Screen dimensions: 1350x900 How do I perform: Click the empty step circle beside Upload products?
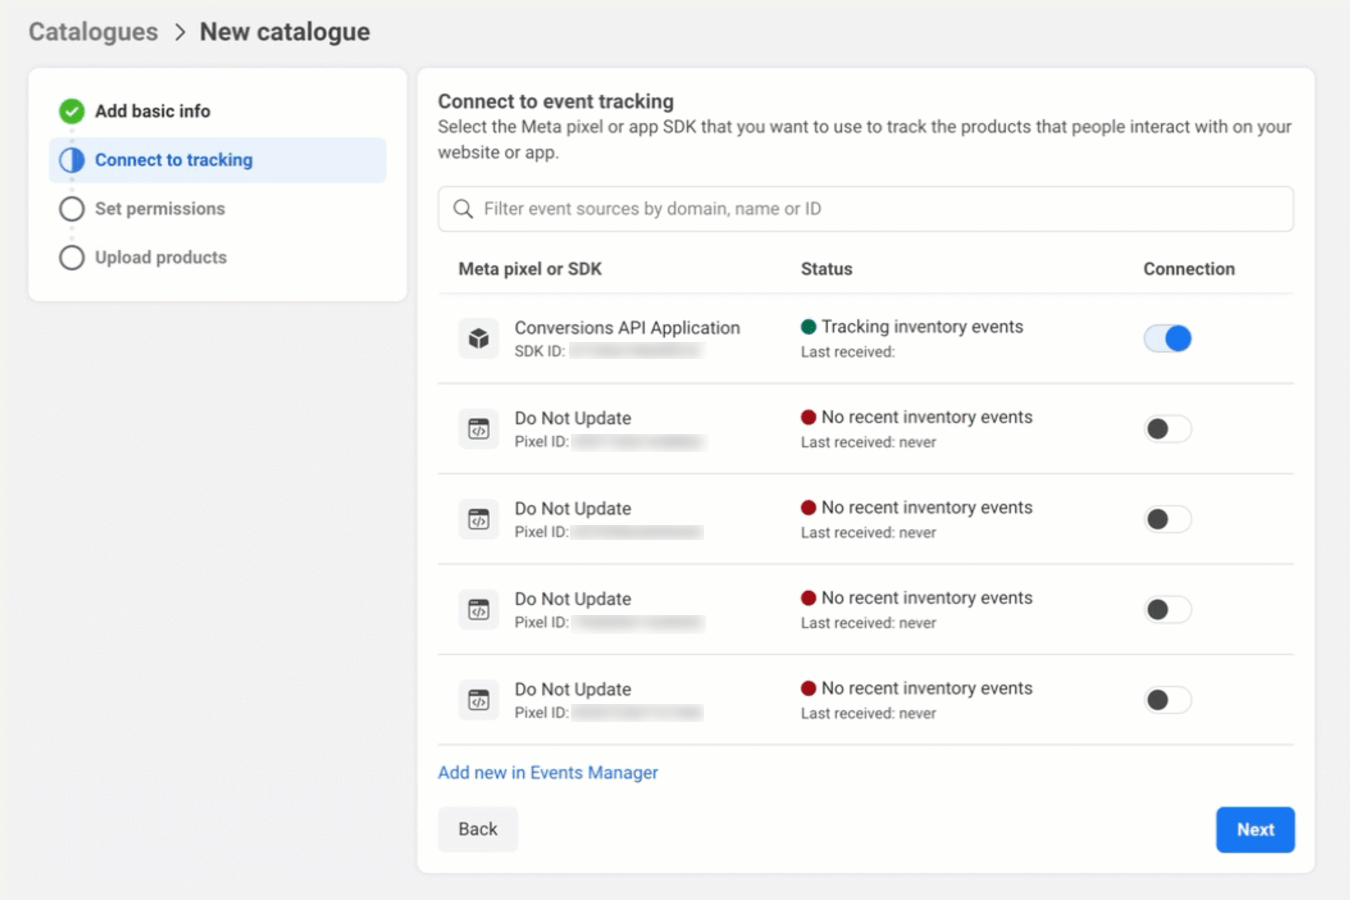(x=71, y=257)
